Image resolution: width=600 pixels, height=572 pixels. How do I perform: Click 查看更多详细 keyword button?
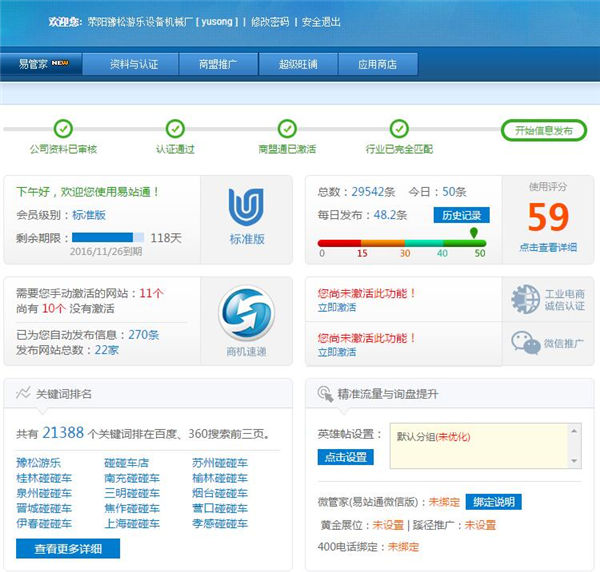(x=68, y=548)
